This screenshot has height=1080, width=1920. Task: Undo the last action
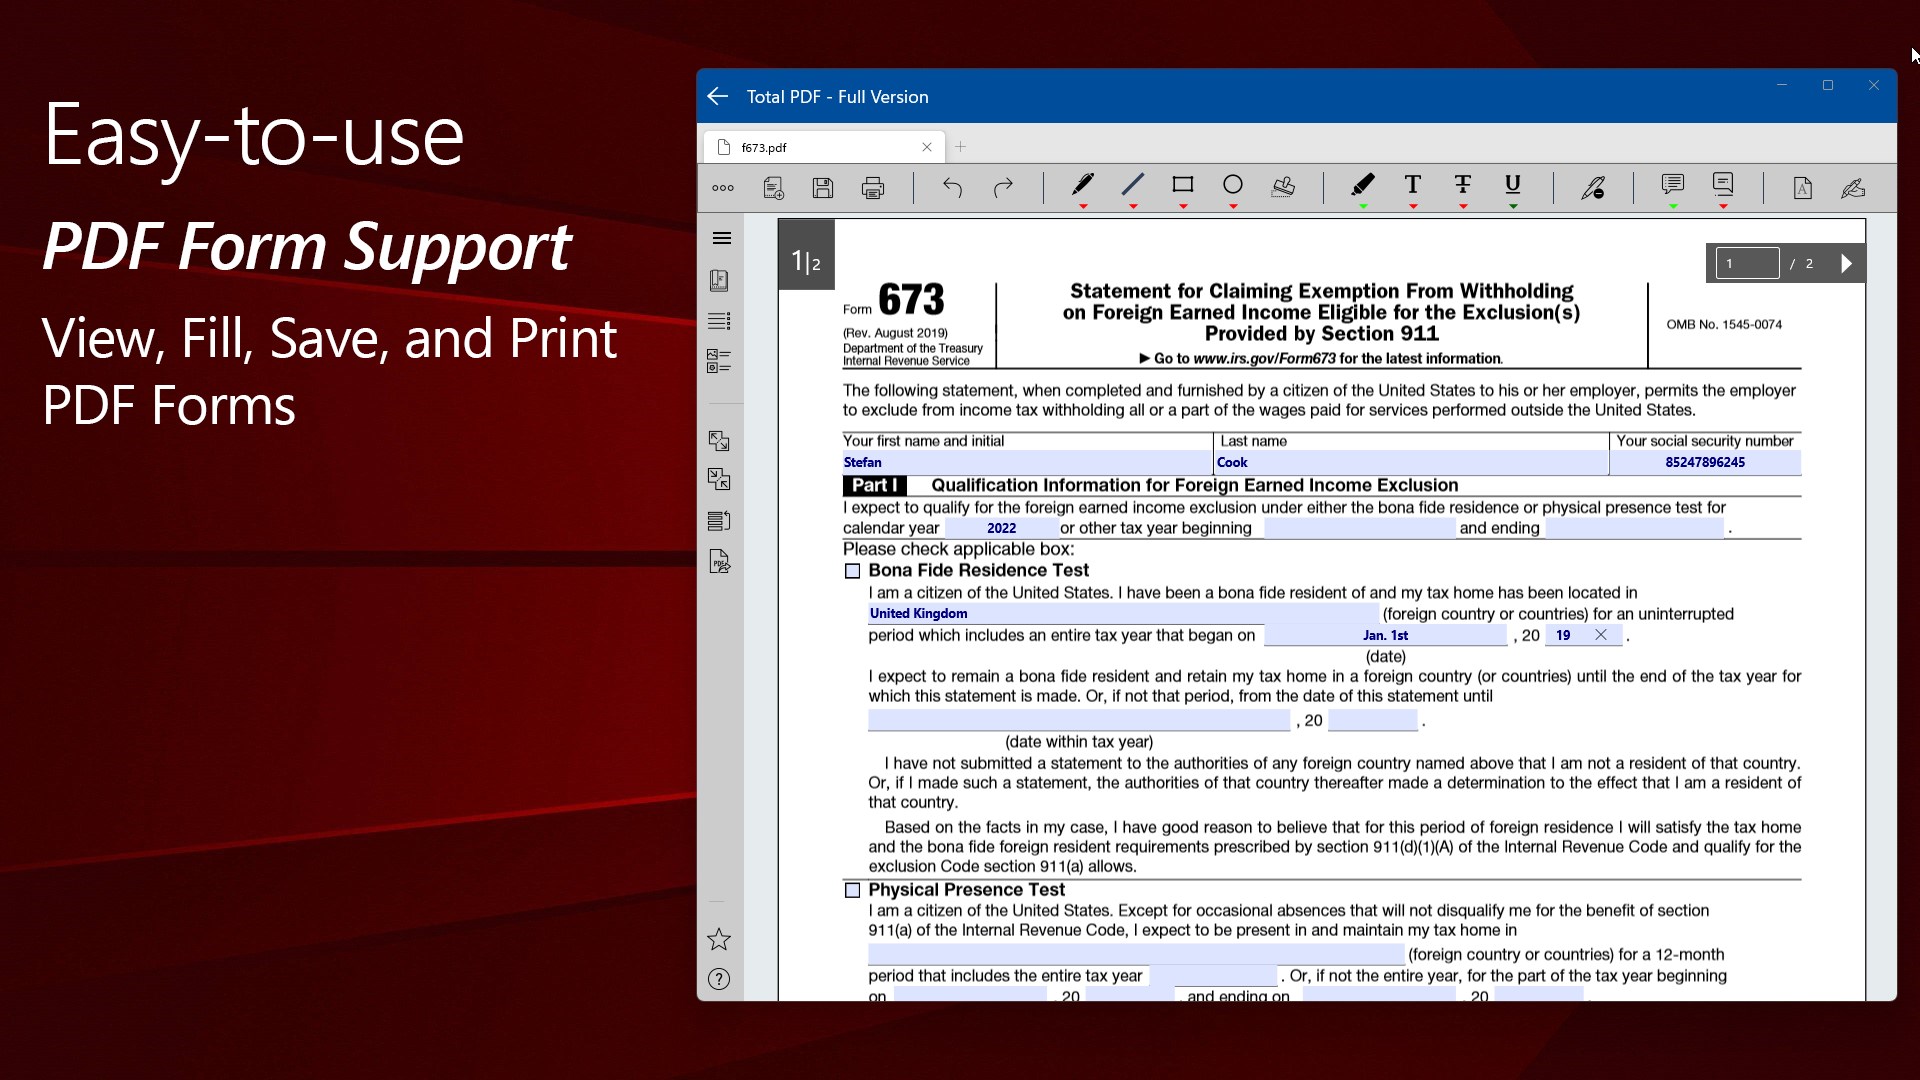(952, 188)
